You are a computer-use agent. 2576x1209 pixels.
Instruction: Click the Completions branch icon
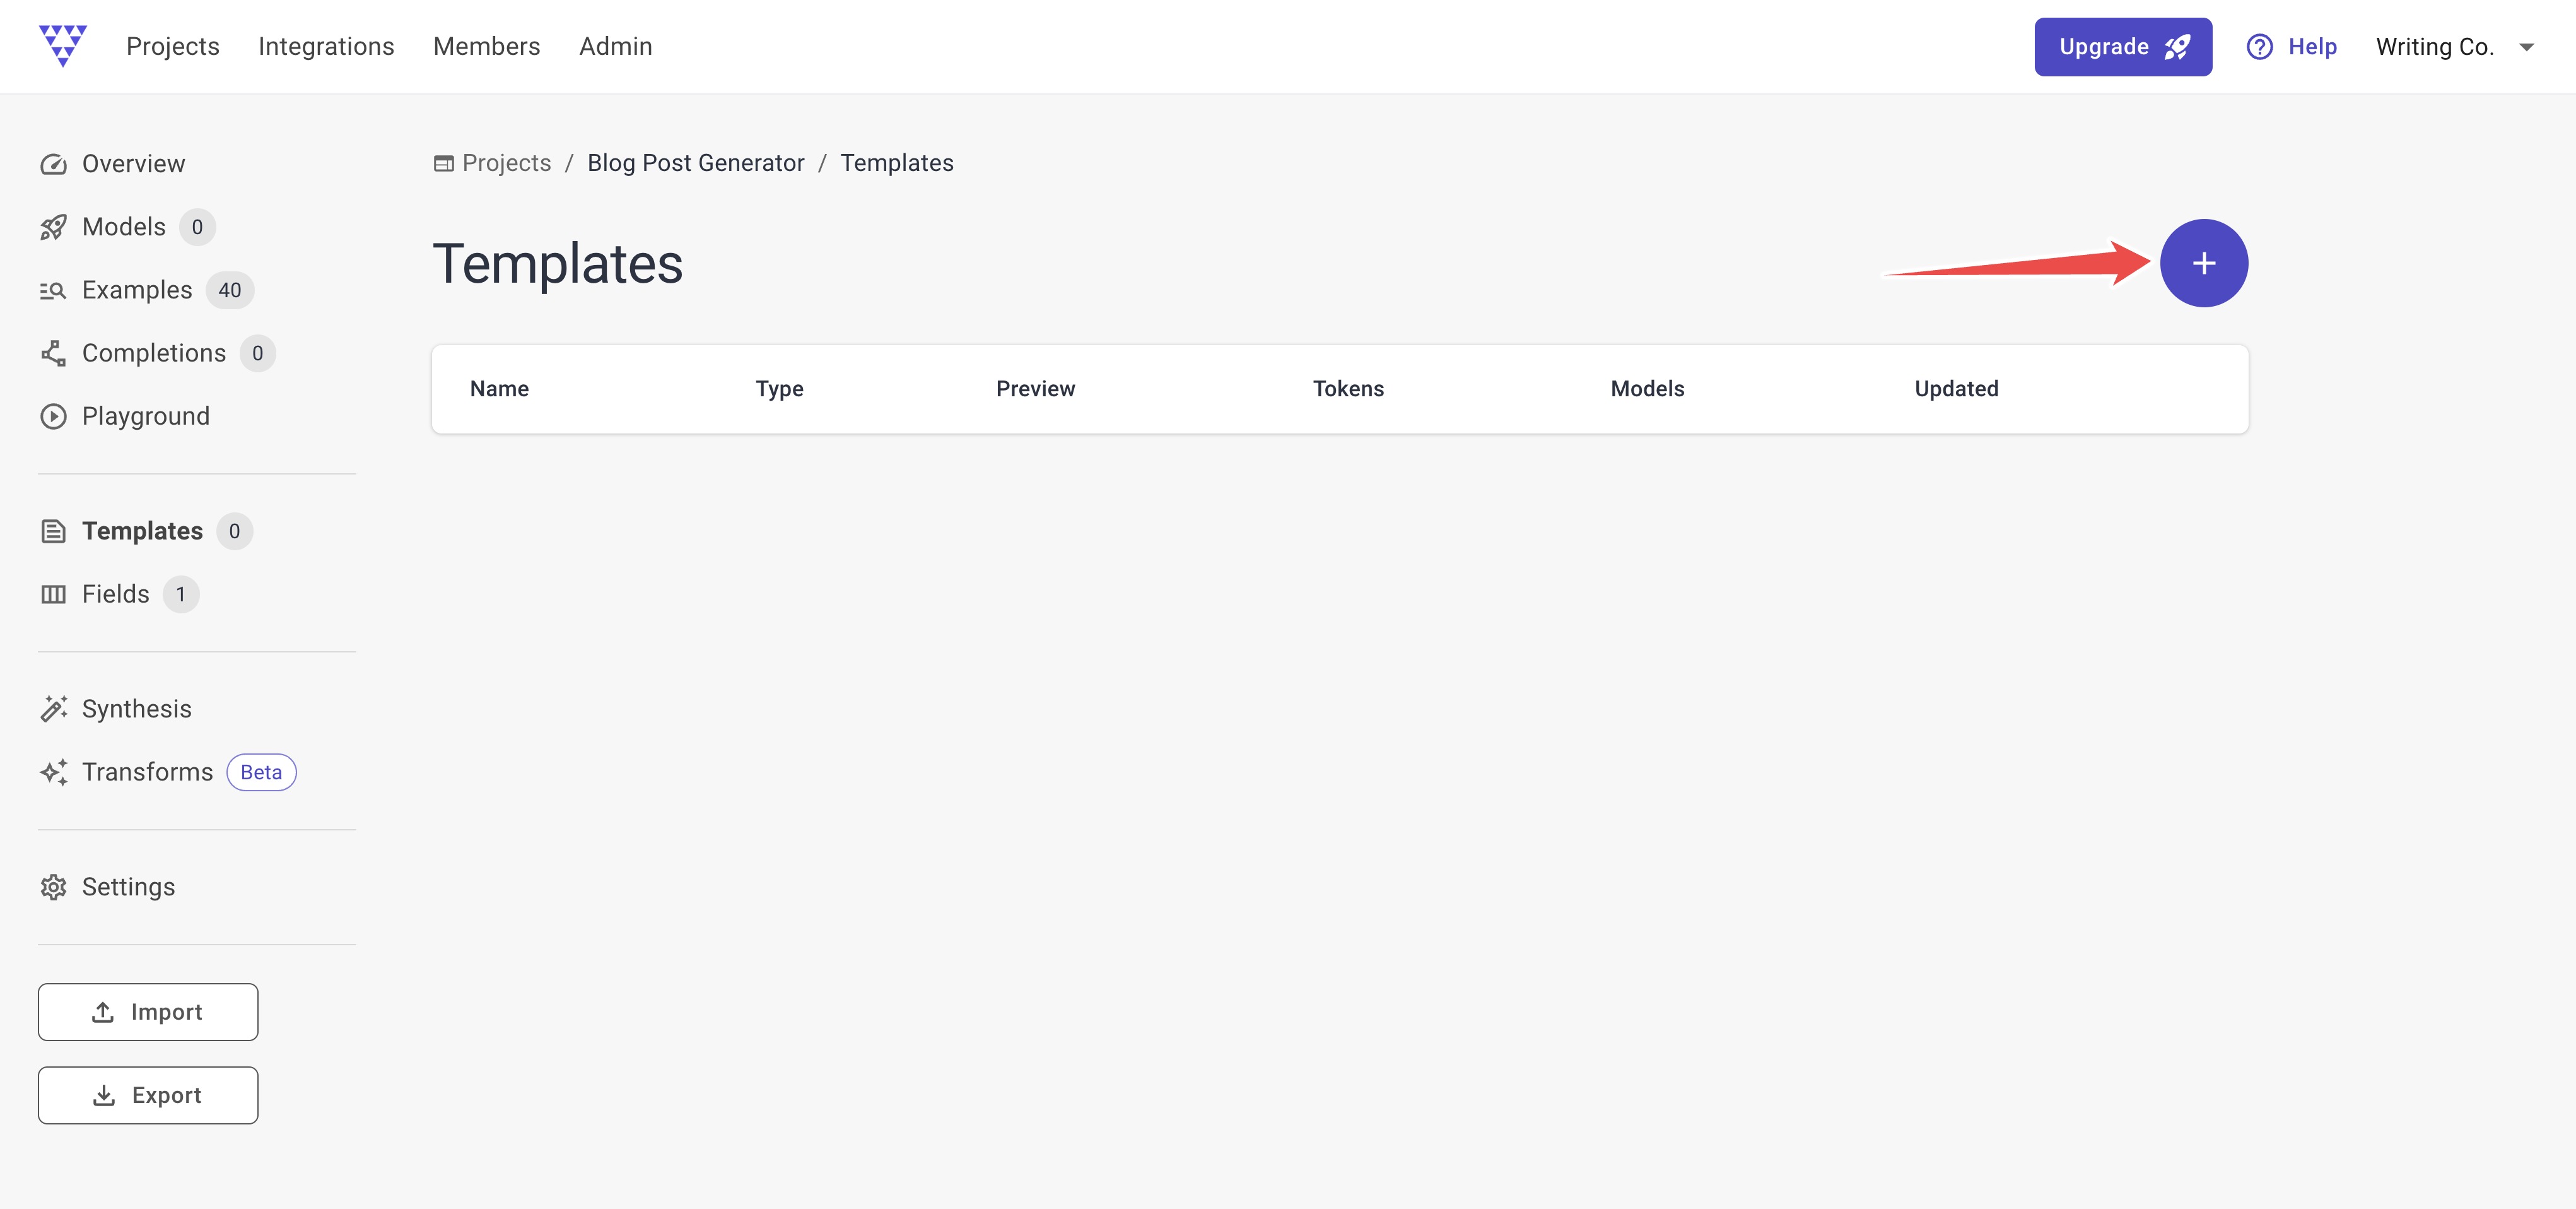point(53,353)
